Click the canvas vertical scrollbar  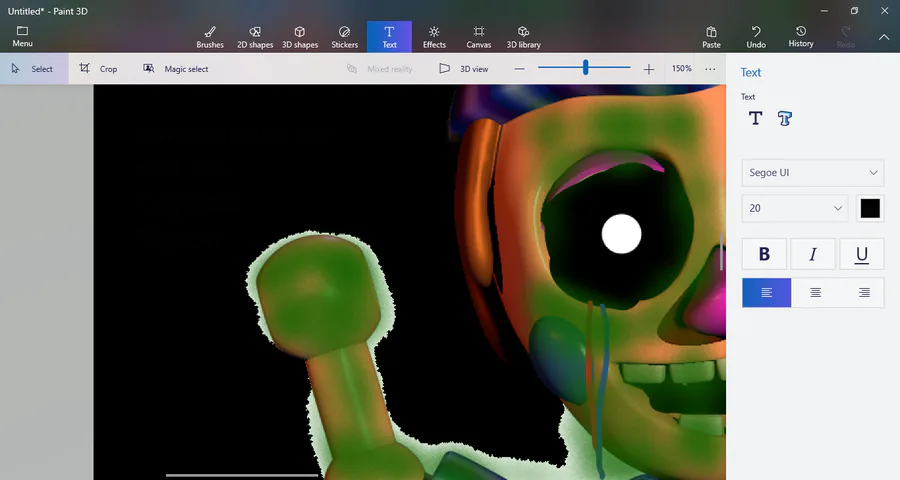point(721,251)
